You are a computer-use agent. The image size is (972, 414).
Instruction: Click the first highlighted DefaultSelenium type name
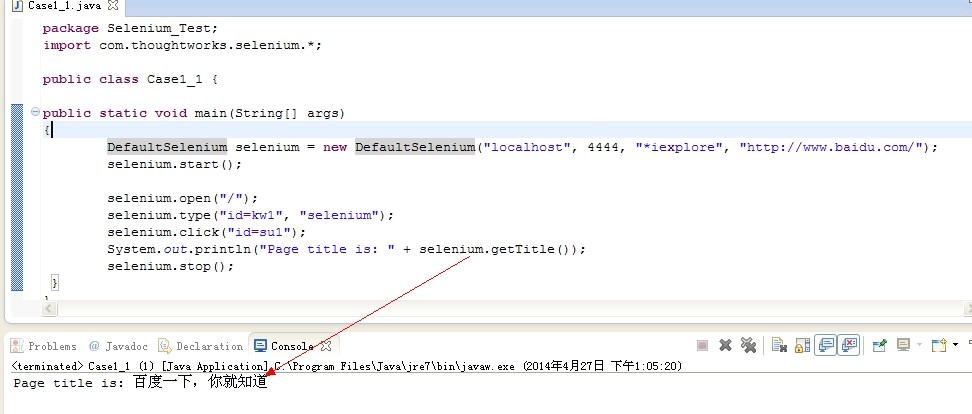click(x=167, y=148)
